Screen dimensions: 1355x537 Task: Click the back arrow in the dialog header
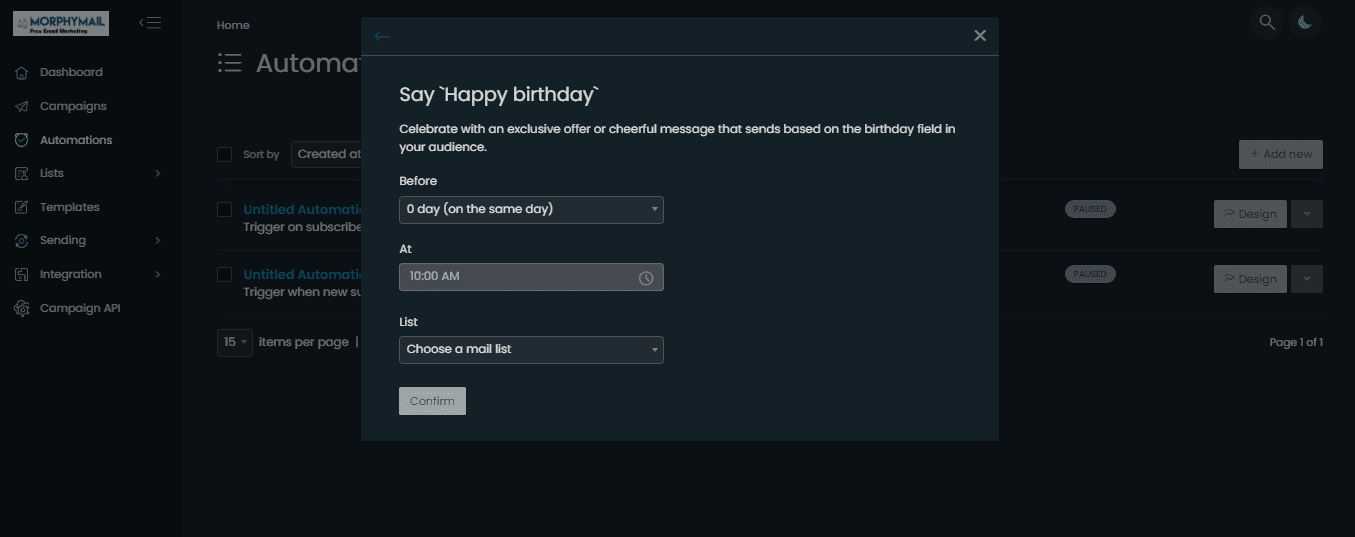pos(381,36)
